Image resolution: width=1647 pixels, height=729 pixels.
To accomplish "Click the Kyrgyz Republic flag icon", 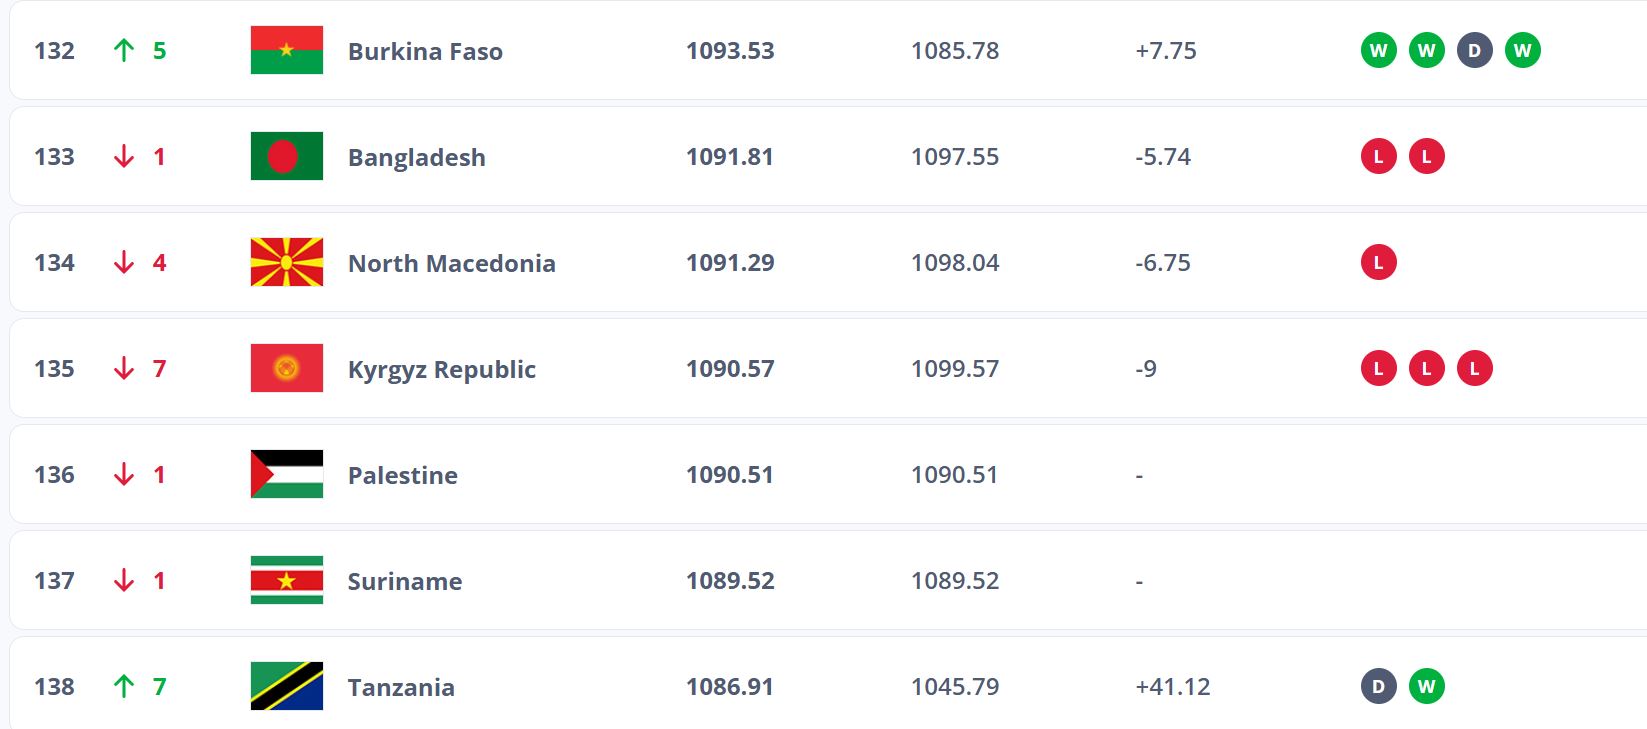I will pyautogui.click(x=287, y=368).
